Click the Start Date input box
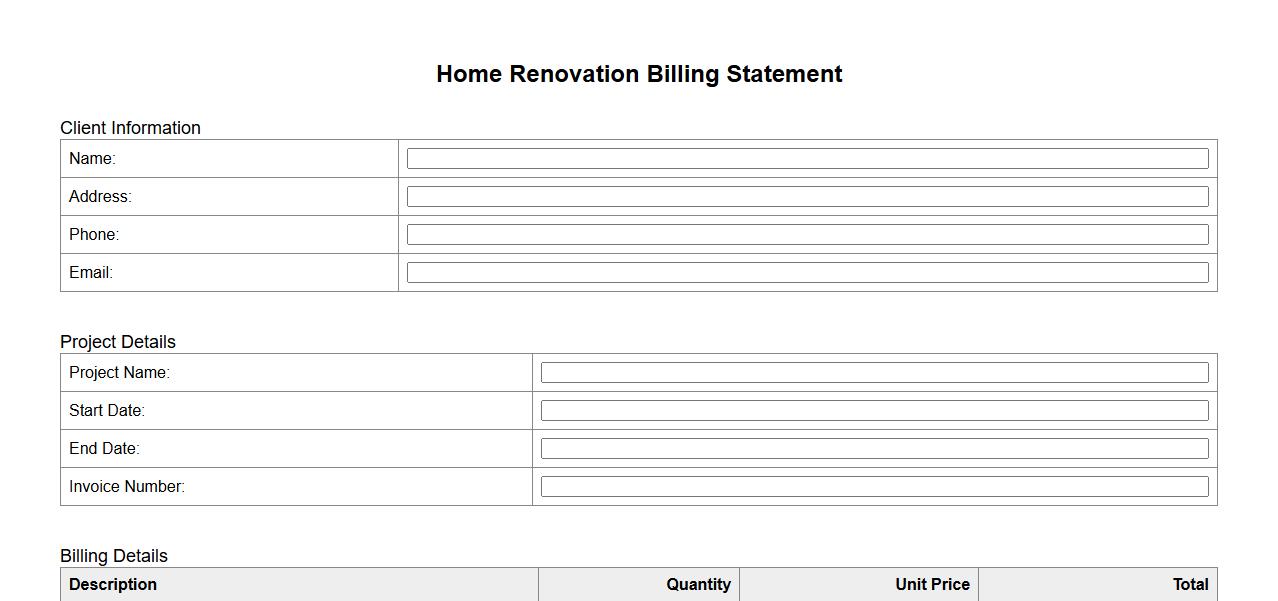This screenshot has width=1278, height=601. [874, 410]
